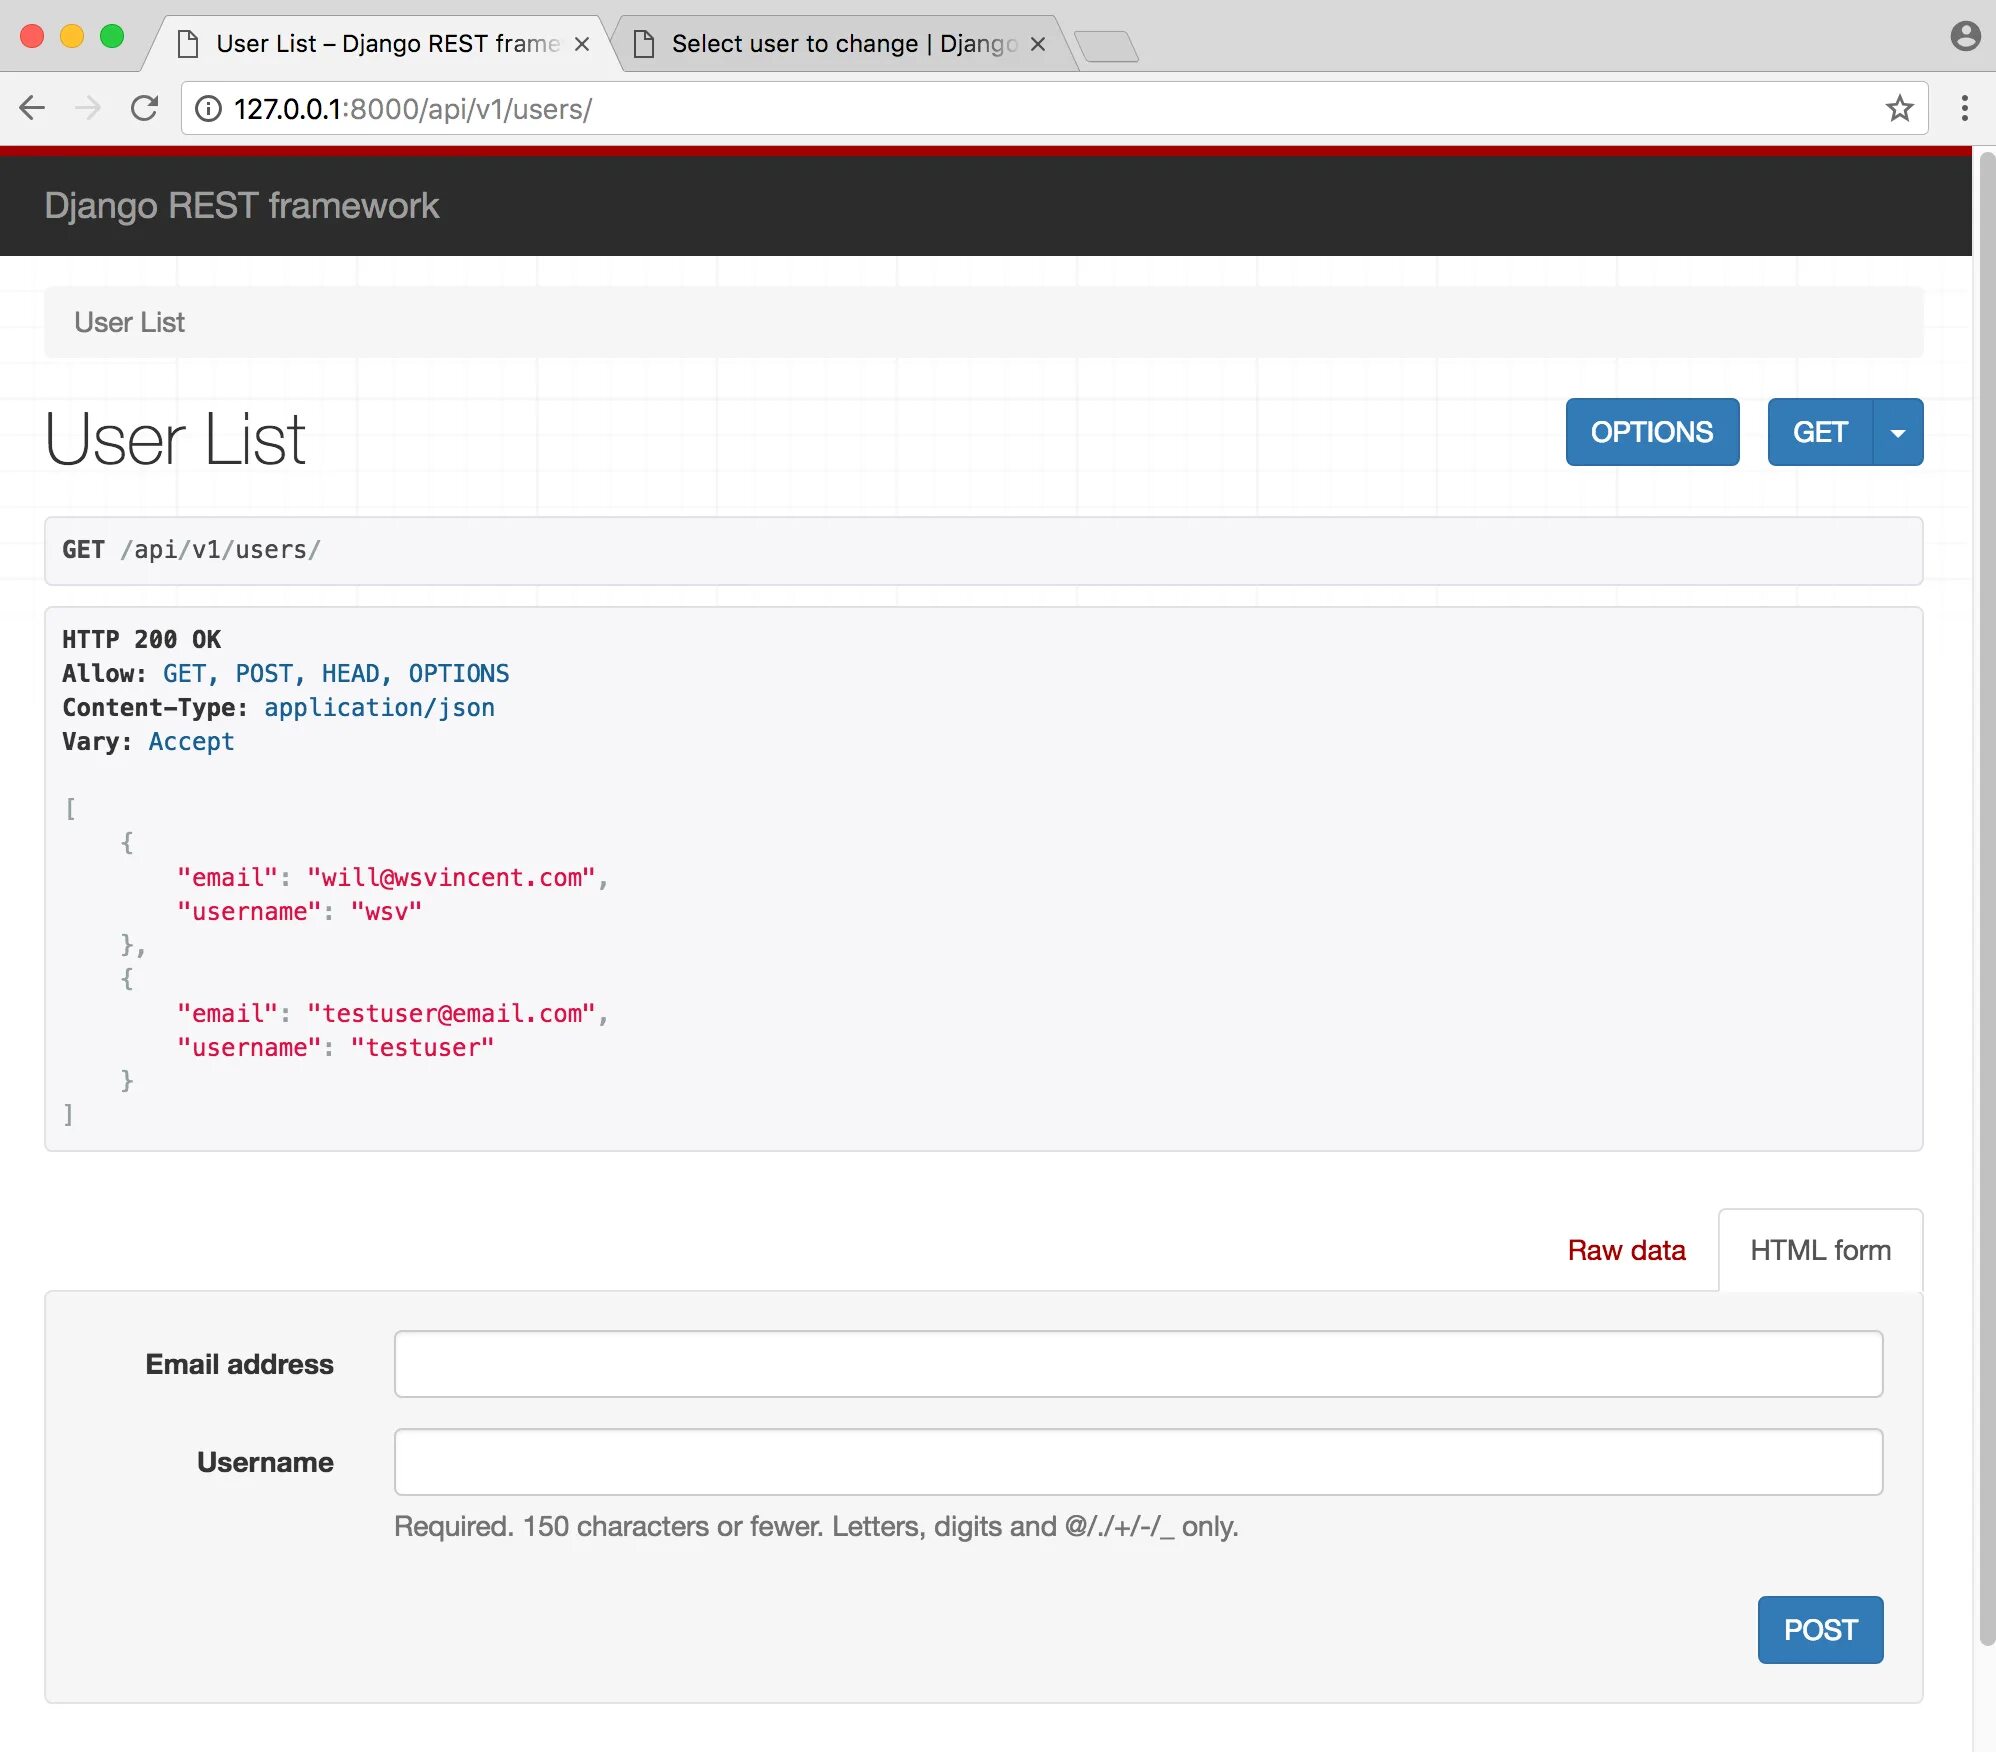
Task: Submit the form with POST button
Action: (x=1820, y=1630)
